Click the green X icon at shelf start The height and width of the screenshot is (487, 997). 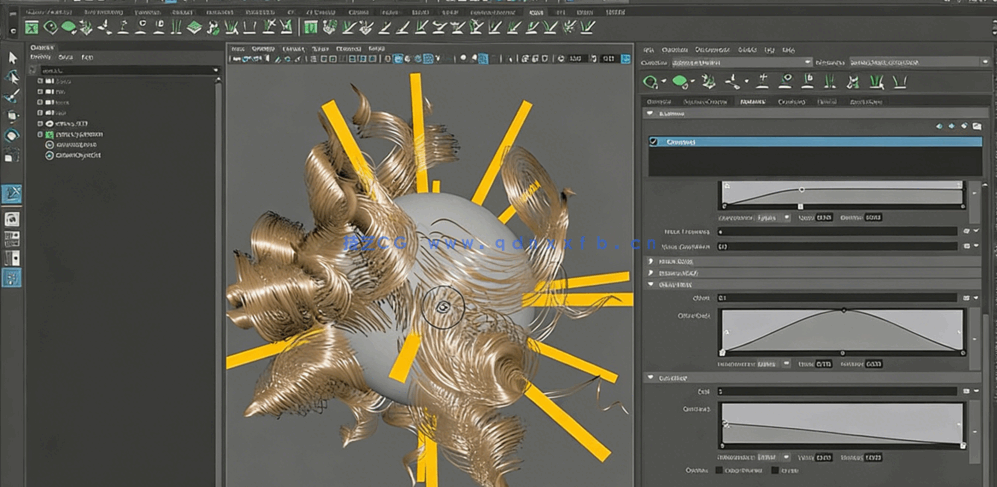click(x=32, y=28)
